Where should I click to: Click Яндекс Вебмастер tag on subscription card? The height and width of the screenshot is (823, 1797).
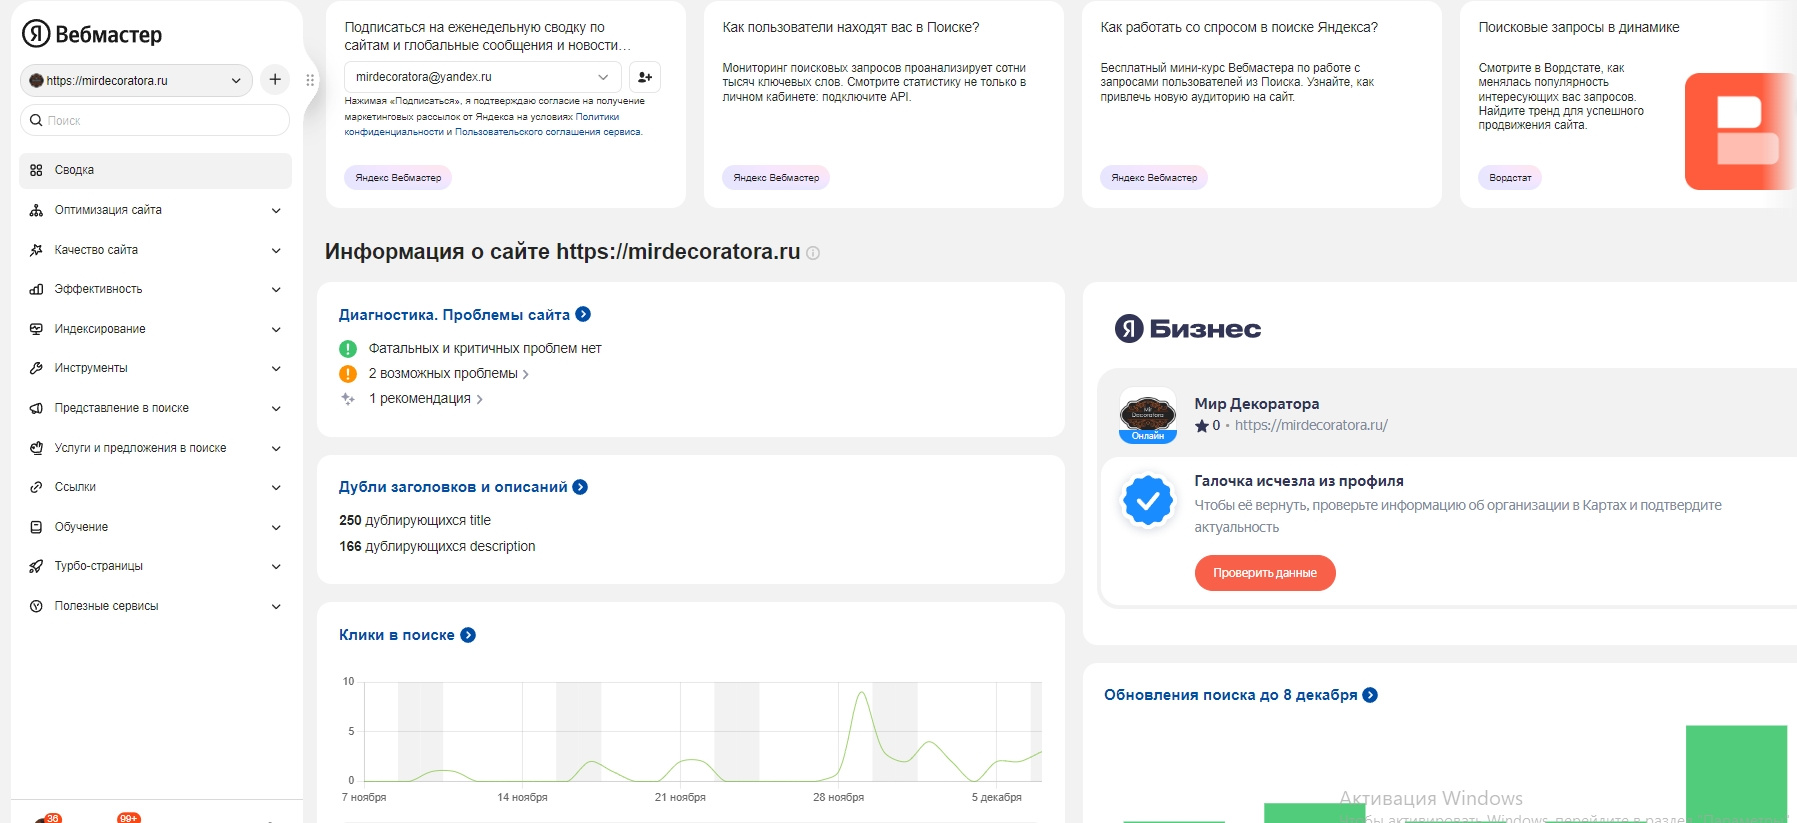pos(398,178)
